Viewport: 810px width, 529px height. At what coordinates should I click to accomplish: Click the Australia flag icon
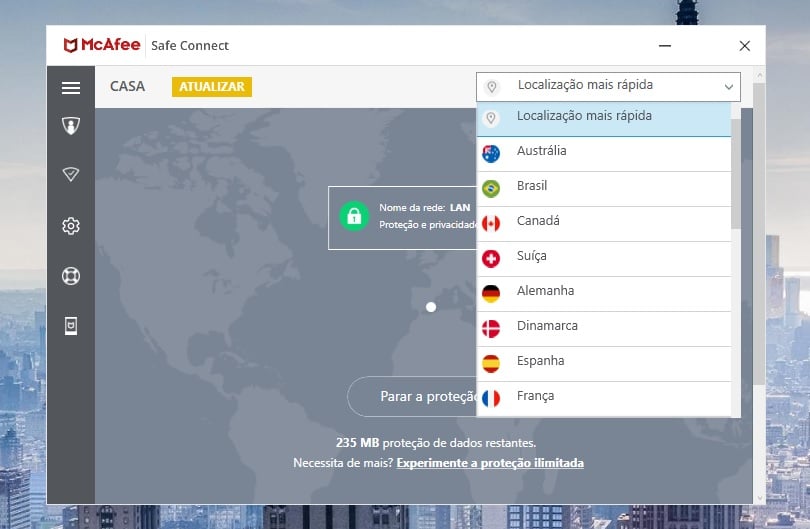click(x=491, y=153)
